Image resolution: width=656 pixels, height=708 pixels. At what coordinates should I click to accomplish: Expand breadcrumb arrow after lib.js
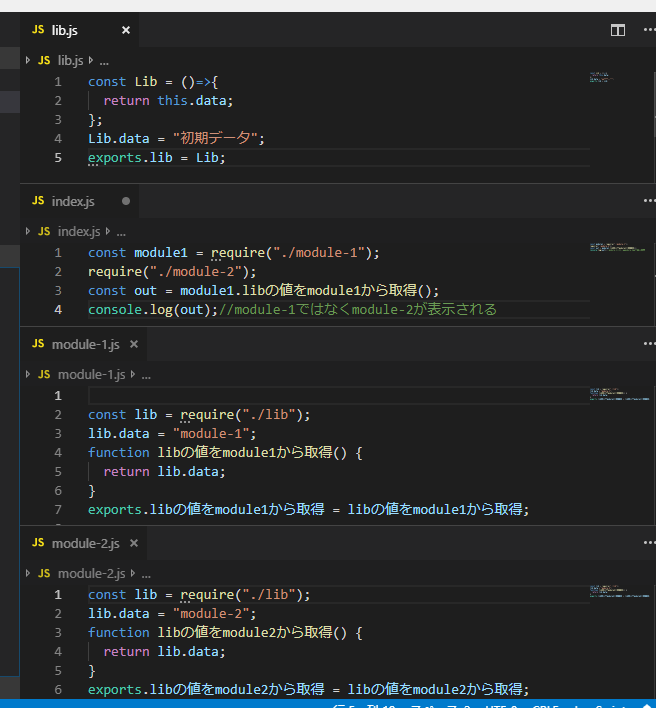(x=91, y=60)
